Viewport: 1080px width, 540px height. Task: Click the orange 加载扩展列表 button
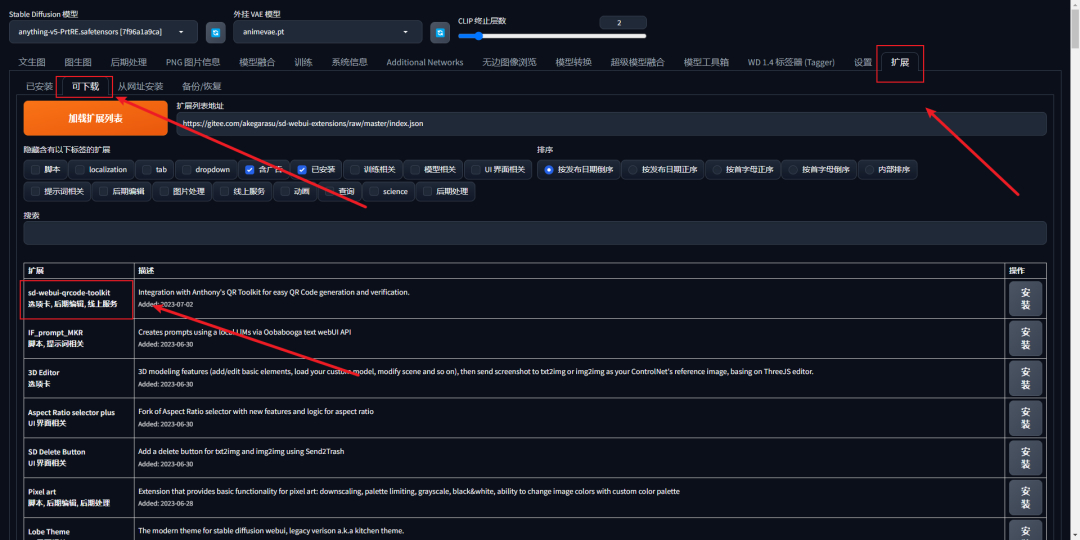click(x=96, y=118)
